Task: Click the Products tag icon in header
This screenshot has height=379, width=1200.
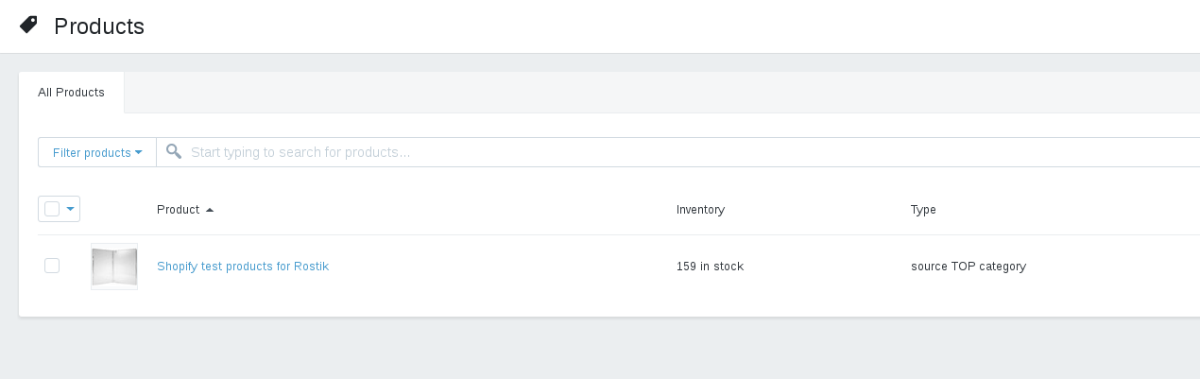Action: coord(29,26)
